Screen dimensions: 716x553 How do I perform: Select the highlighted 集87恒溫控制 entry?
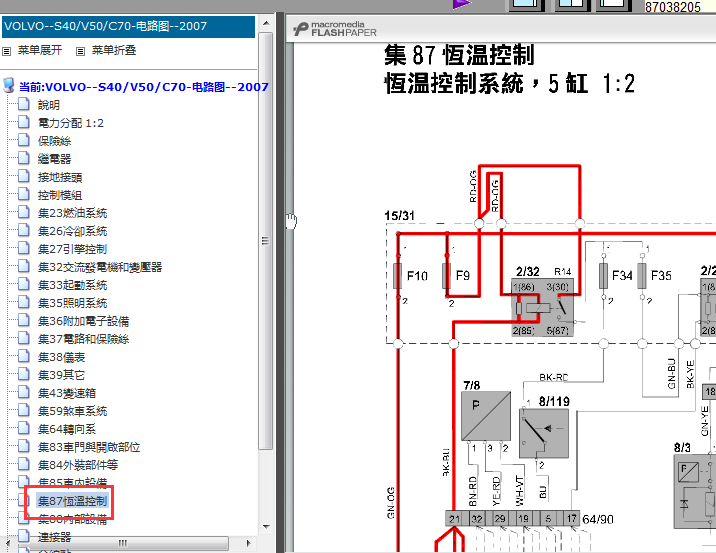click(x=72, y=501)
